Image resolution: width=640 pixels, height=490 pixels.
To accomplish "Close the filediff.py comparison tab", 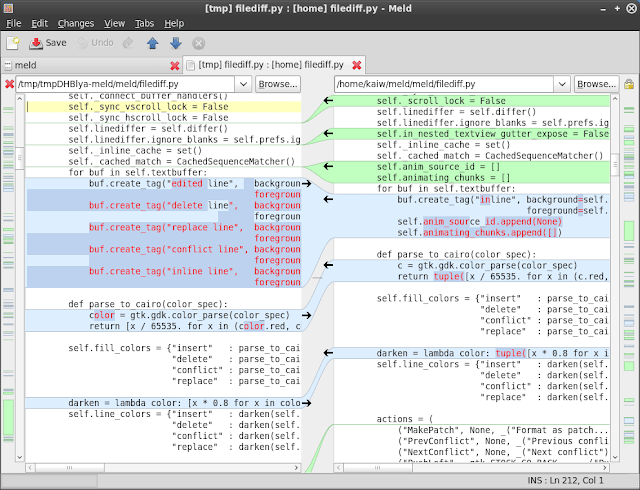I will tap(357, 65).
